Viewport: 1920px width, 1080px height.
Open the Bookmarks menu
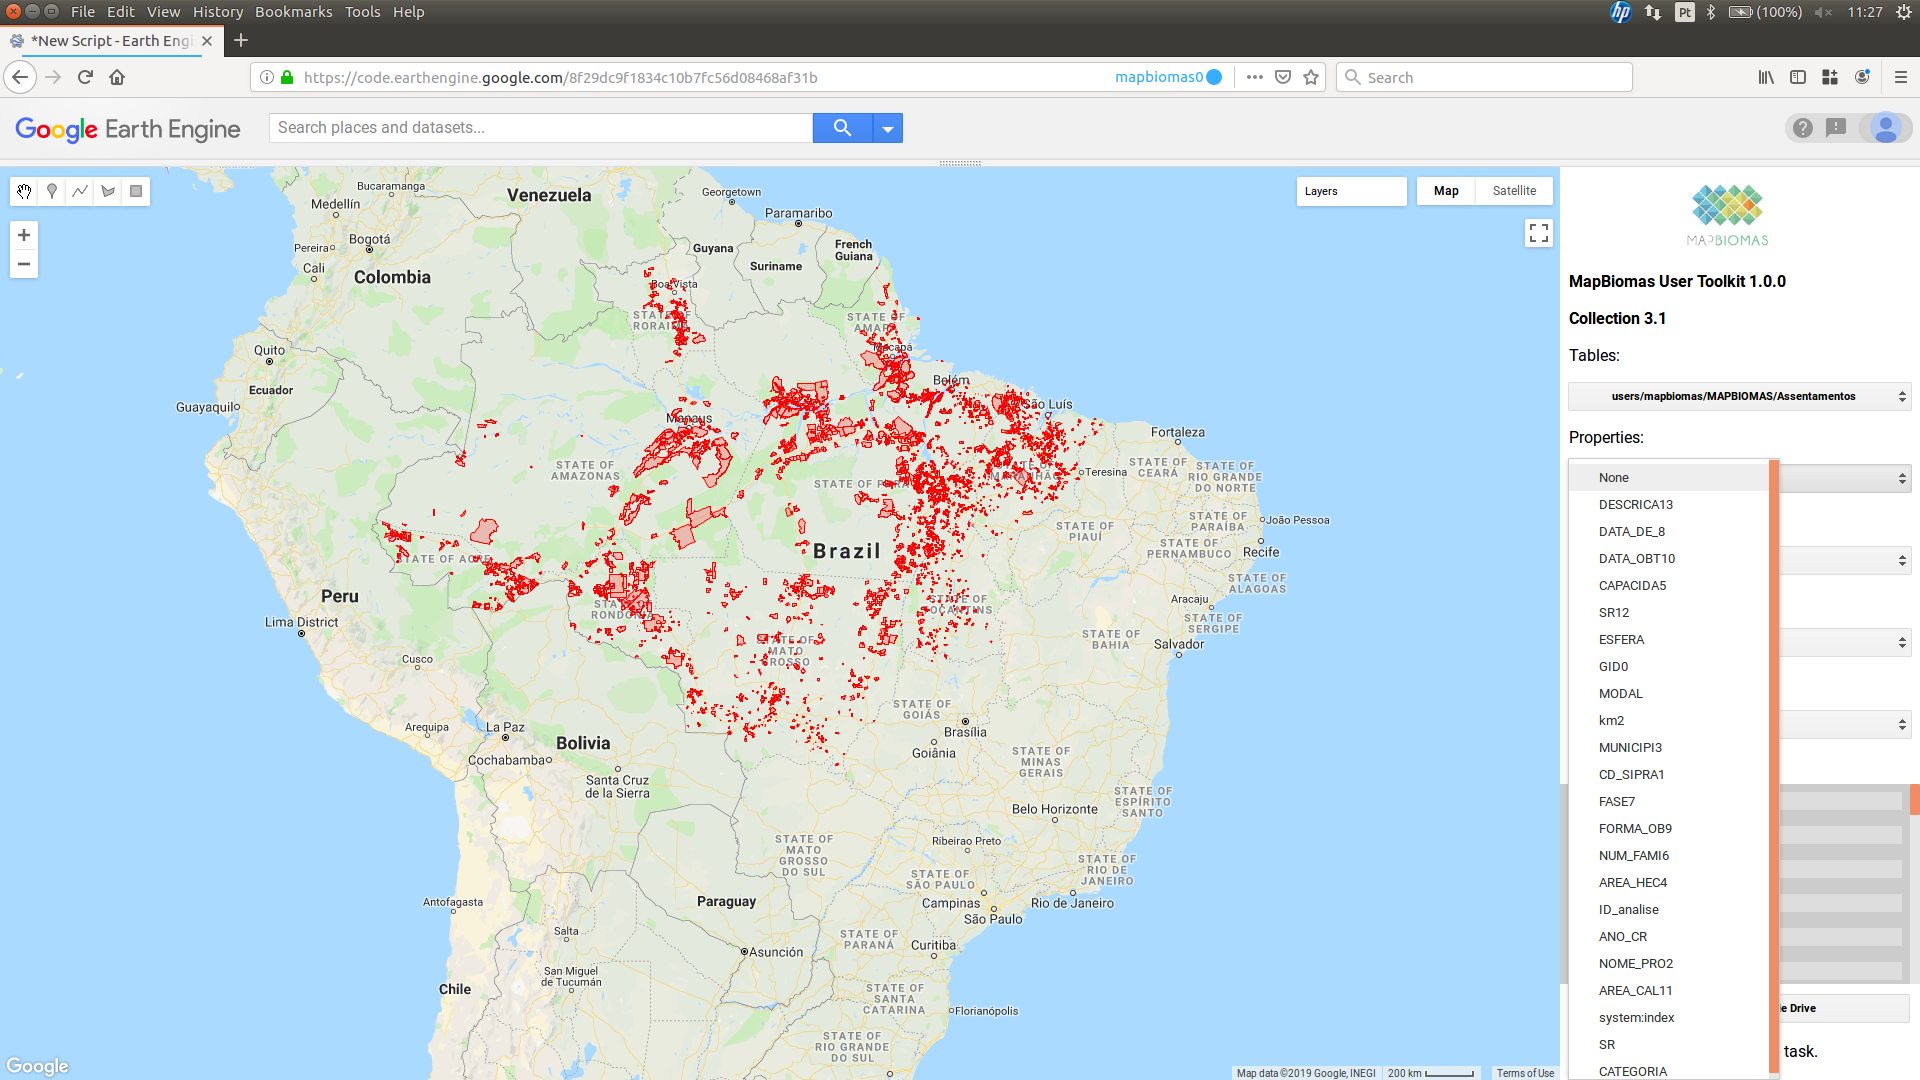(x=293, y=12)
